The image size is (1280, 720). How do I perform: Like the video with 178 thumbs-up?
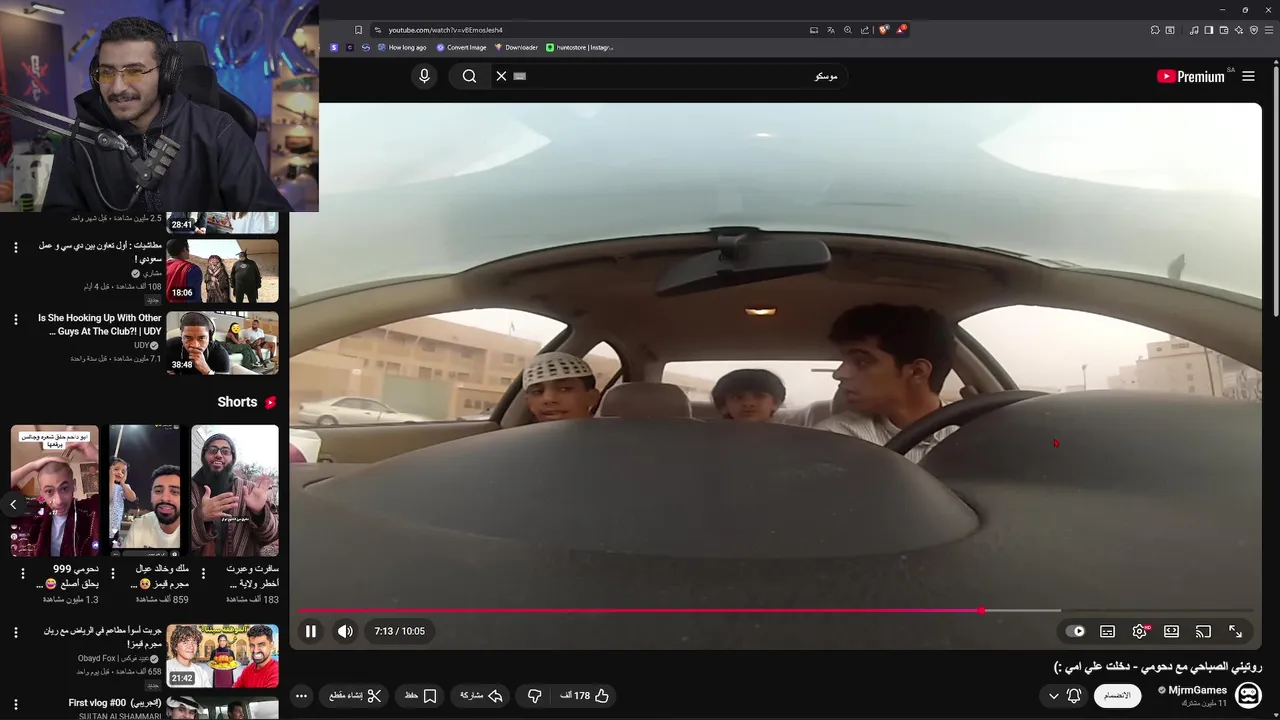(x=585, y=695)
